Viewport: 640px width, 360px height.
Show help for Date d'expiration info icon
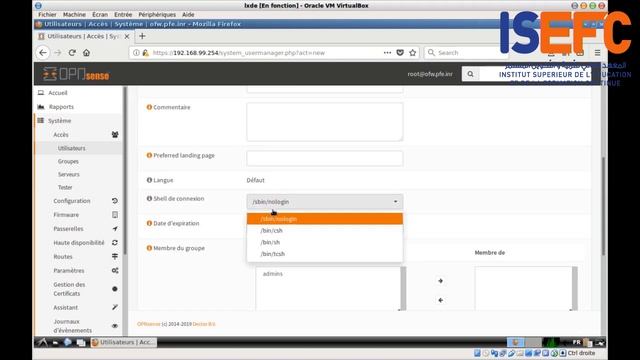(149, 223)
